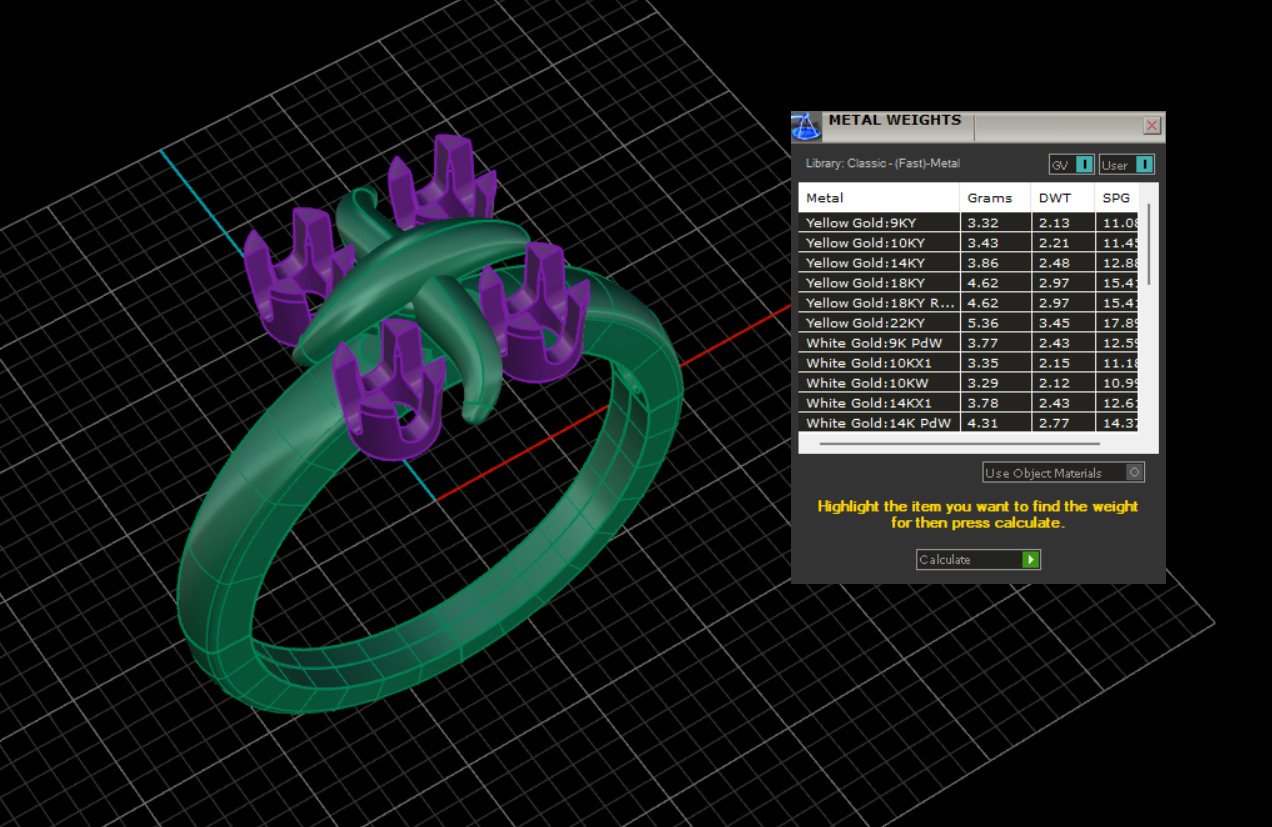Select the Yellow Gold:14KY row
The height and width of the screenshot is (827, 1272).
[x=968, y=263]
